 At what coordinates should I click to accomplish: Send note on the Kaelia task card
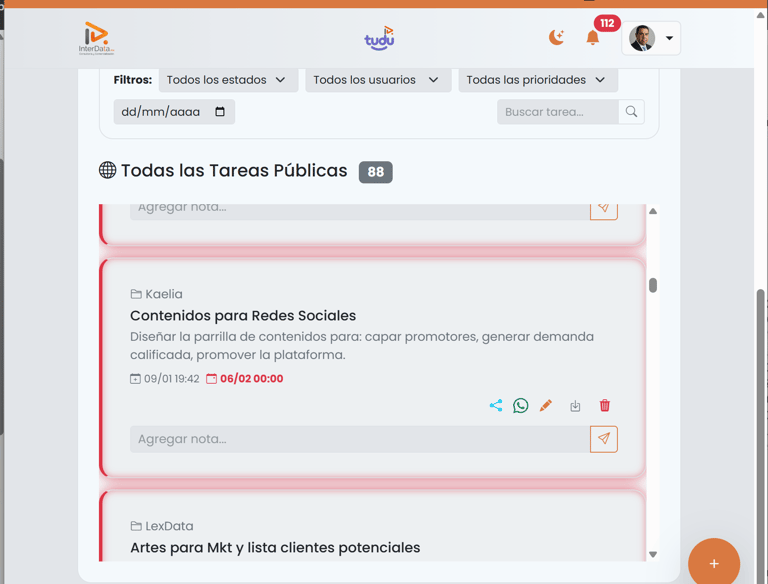pyautogui.click(x=604, y=439)
